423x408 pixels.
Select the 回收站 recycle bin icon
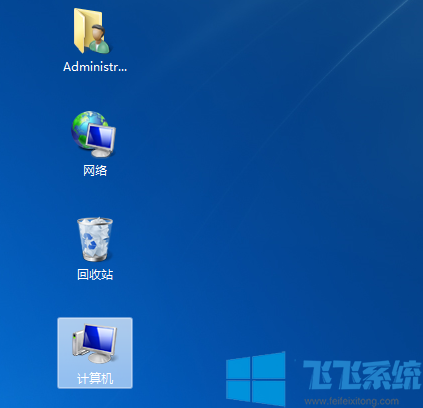coord(95,239)
